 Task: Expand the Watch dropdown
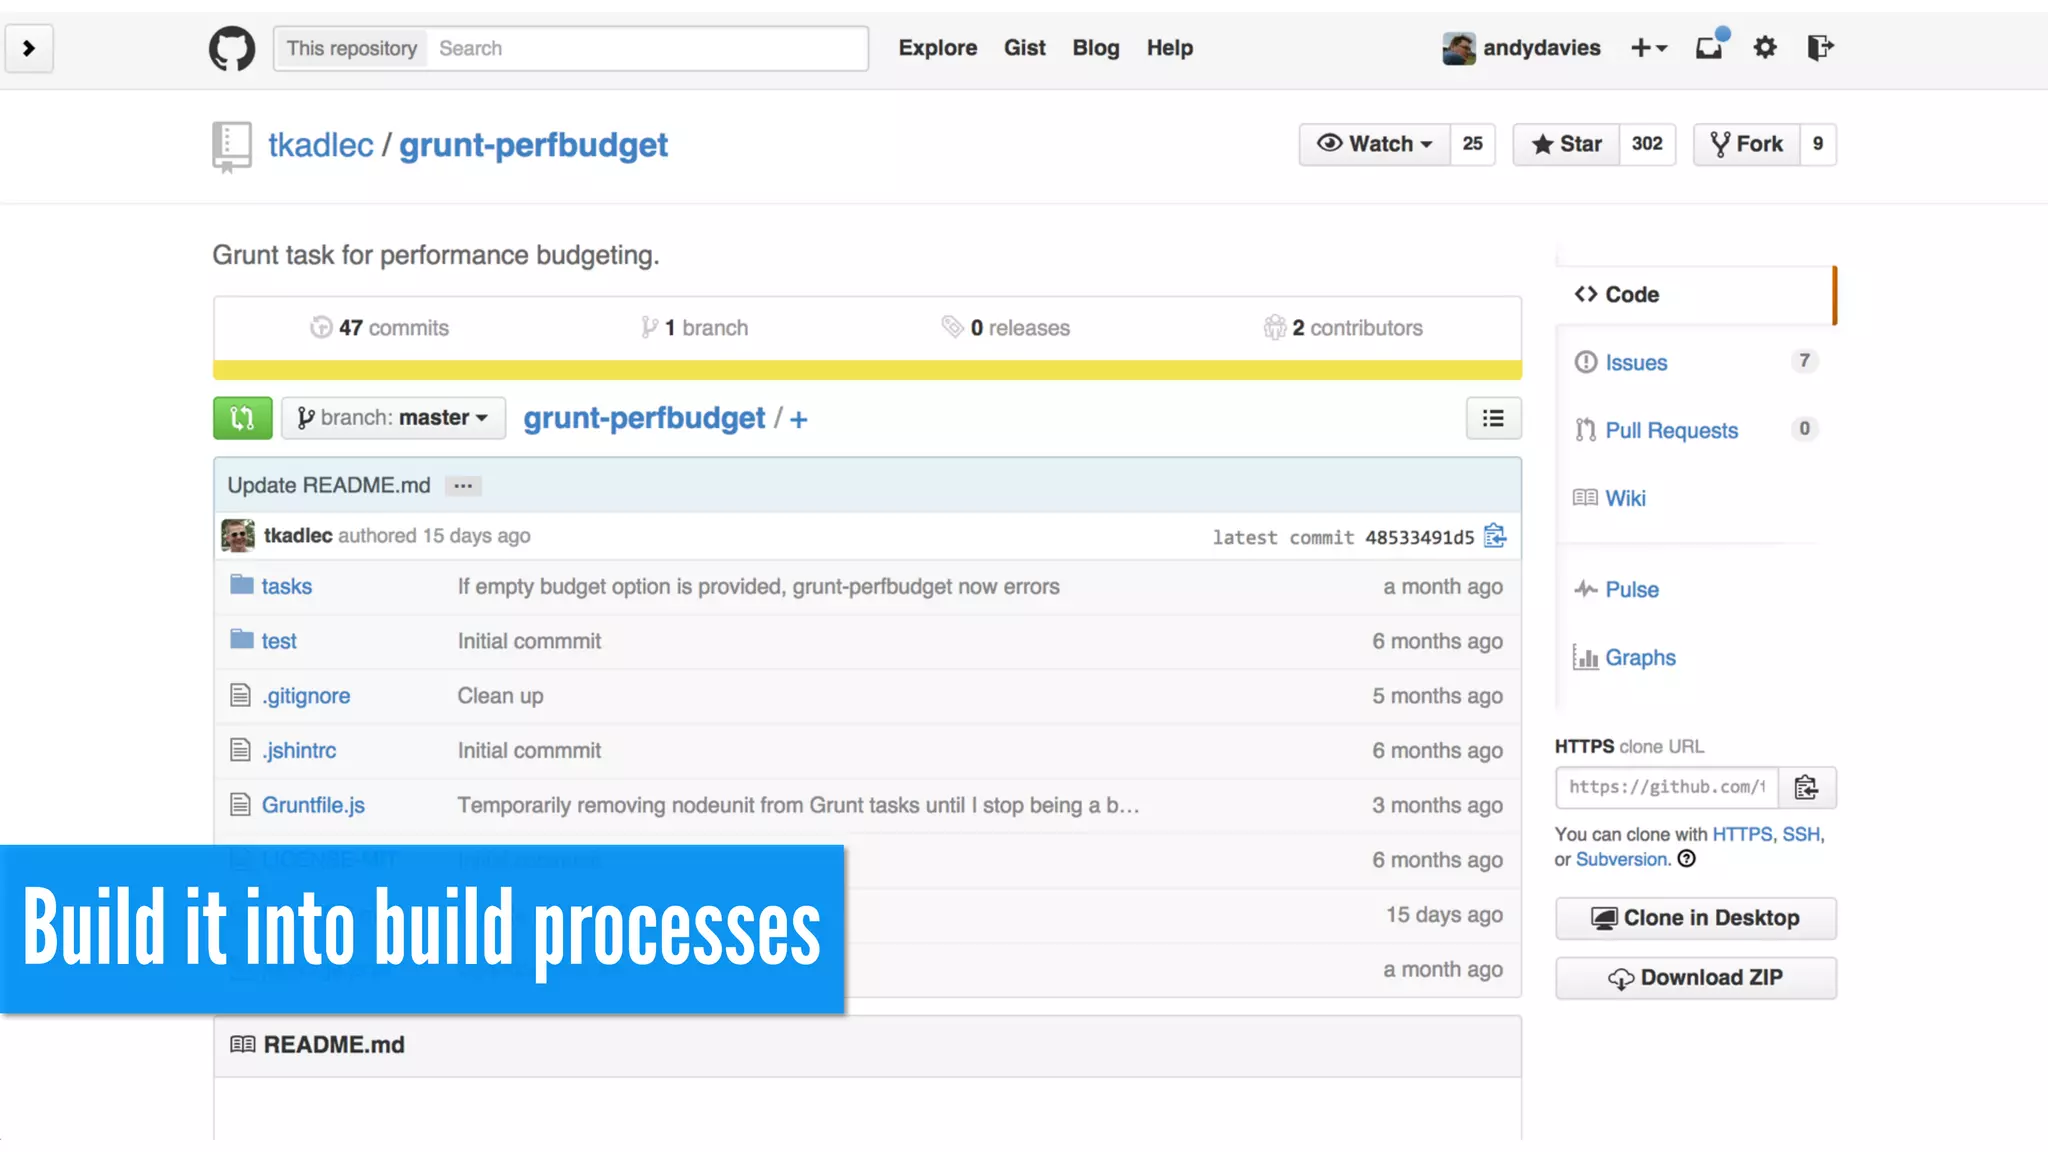(x=1374, y=144)
